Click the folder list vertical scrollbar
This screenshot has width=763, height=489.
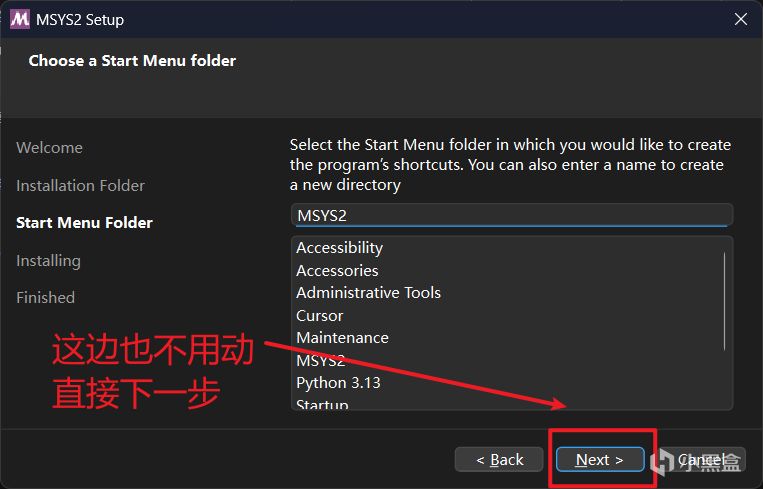(x=725, y=301)
